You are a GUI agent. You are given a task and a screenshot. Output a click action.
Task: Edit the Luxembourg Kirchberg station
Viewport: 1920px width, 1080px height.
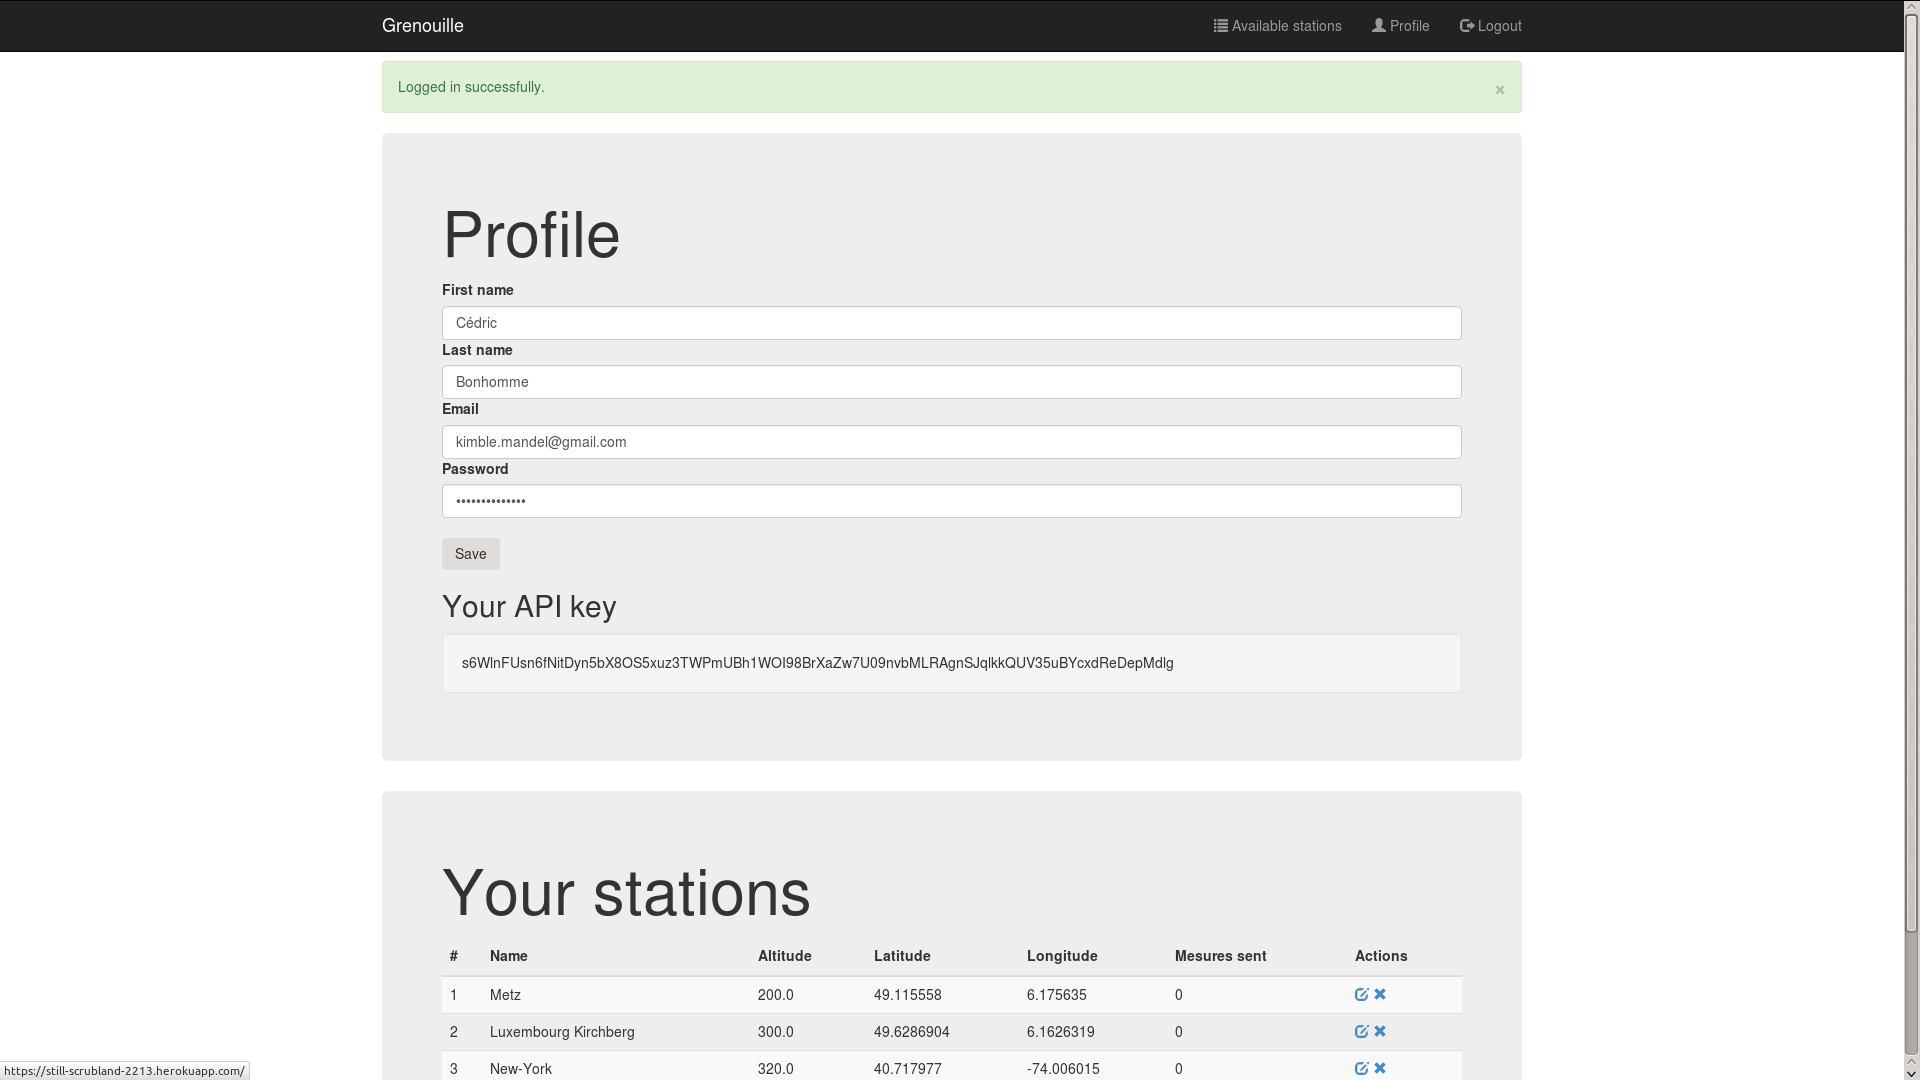[x=1361, y=1031]
